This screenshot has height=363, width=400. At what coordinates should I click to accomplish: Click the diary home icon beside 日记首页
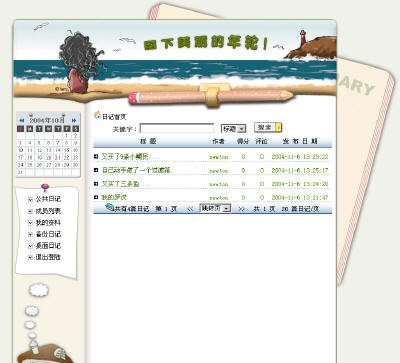(x=97, y=115)
